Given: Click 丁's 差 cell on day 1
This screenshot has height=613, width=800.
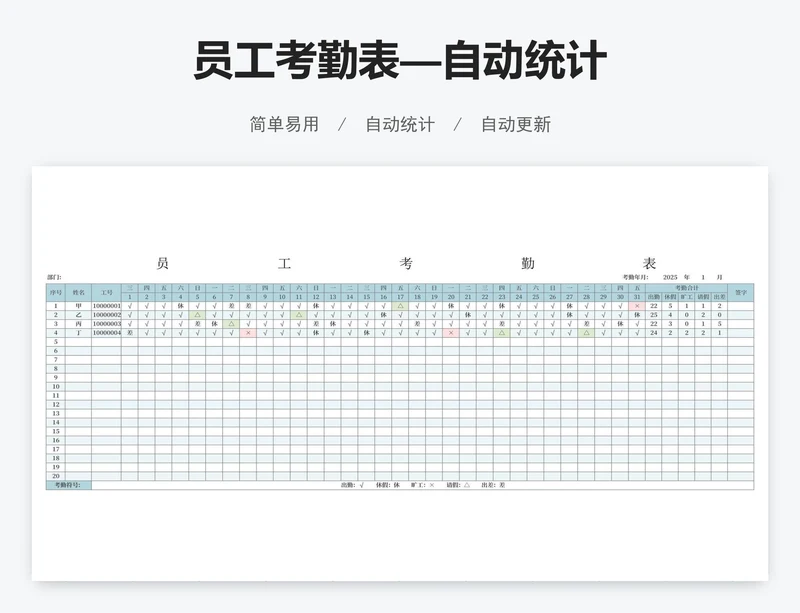Looking at the screenshot, I should 130,333.
